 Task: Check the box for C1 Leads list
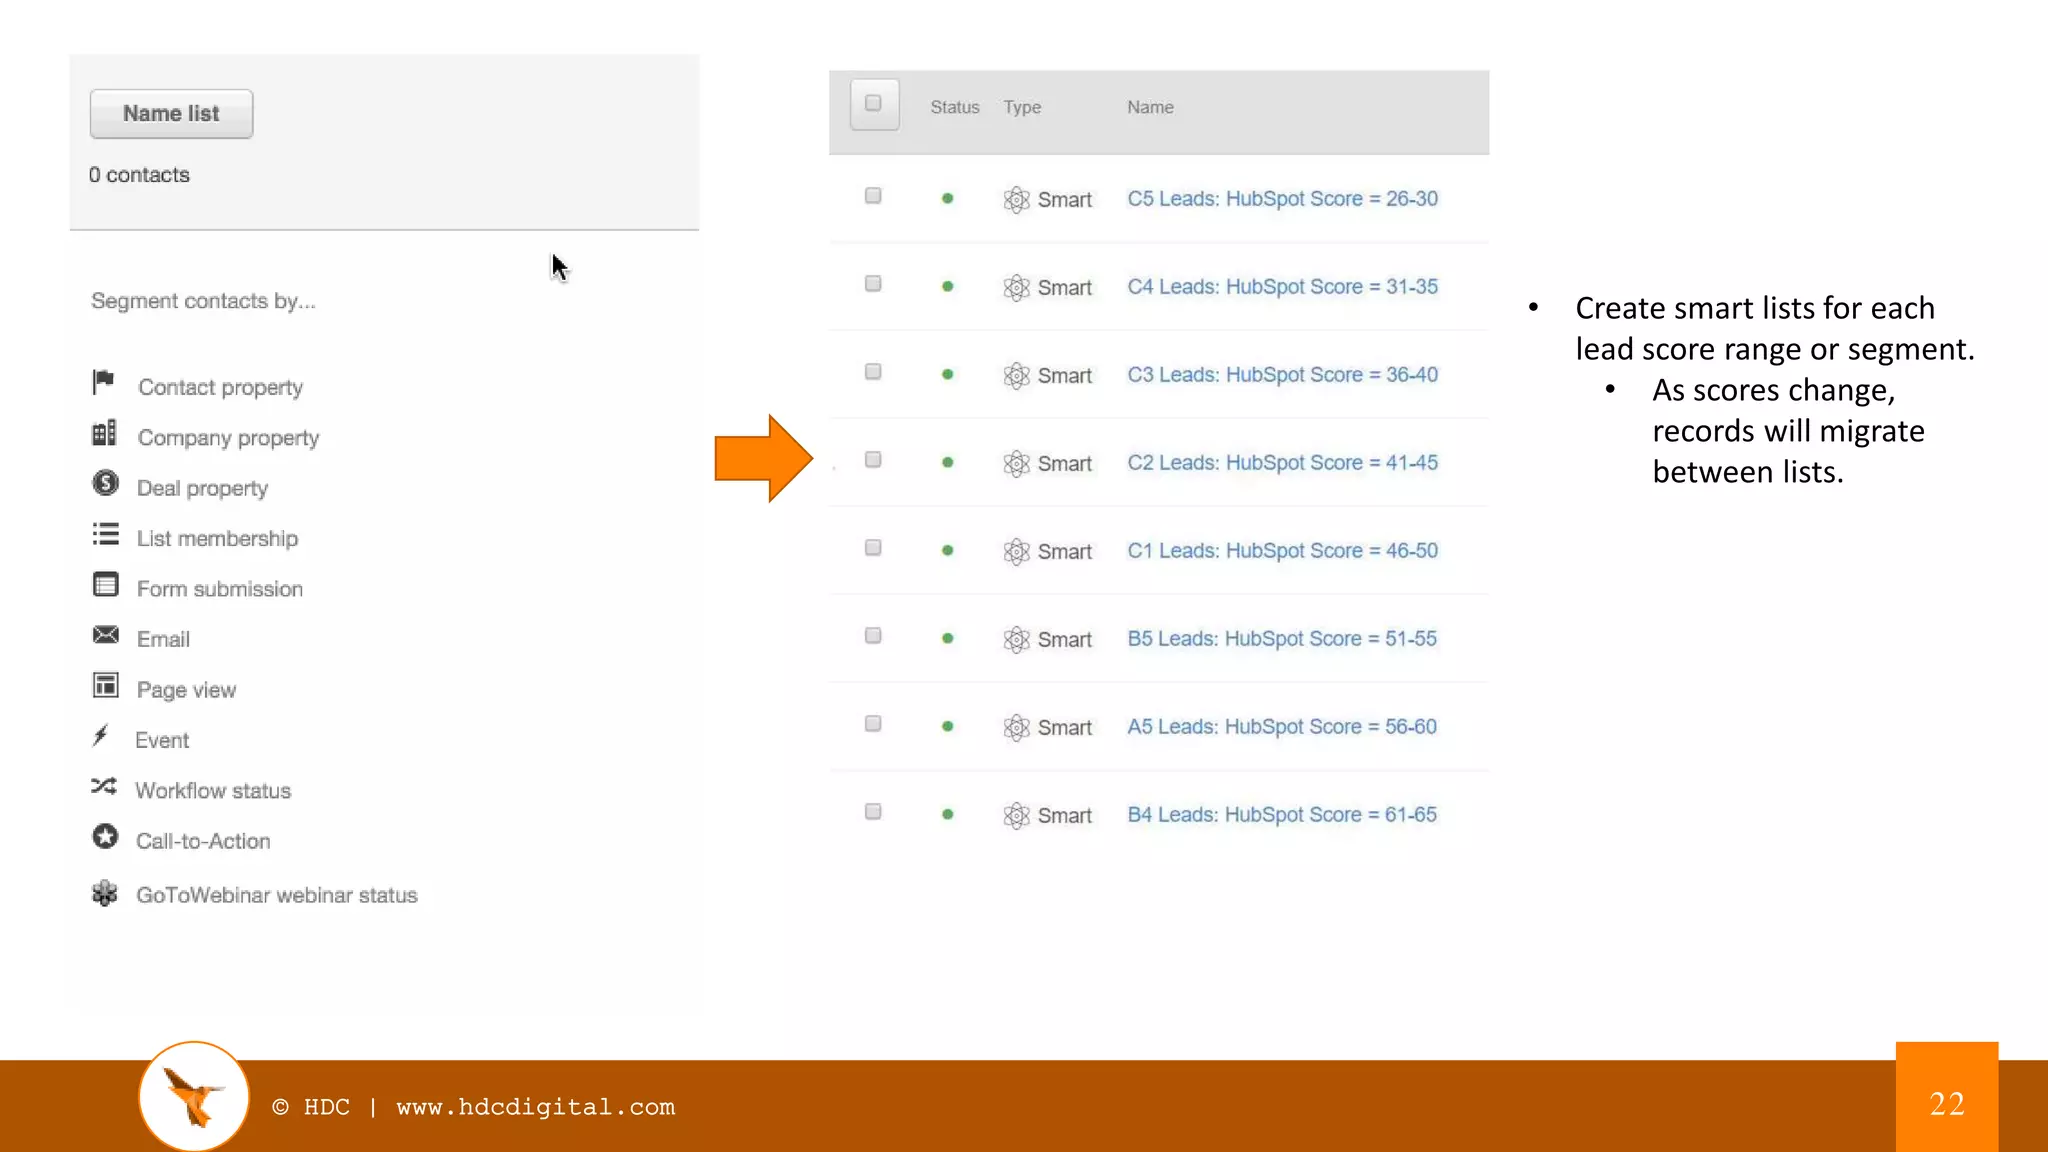pyautogui.click(x=873, y=548)
